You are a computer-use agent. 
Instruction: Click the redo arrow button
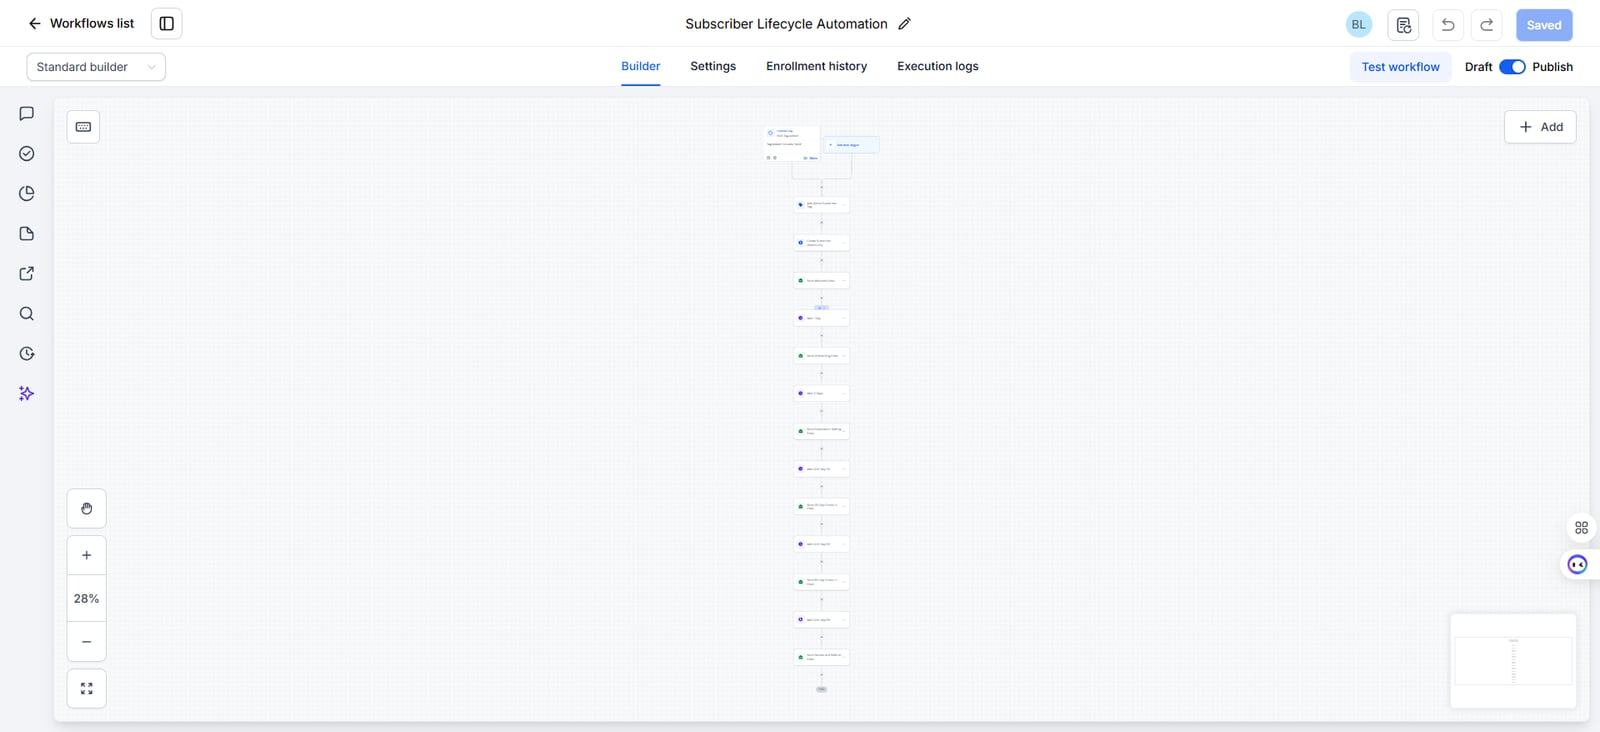pyautogui.click(x=1487, y=25)
